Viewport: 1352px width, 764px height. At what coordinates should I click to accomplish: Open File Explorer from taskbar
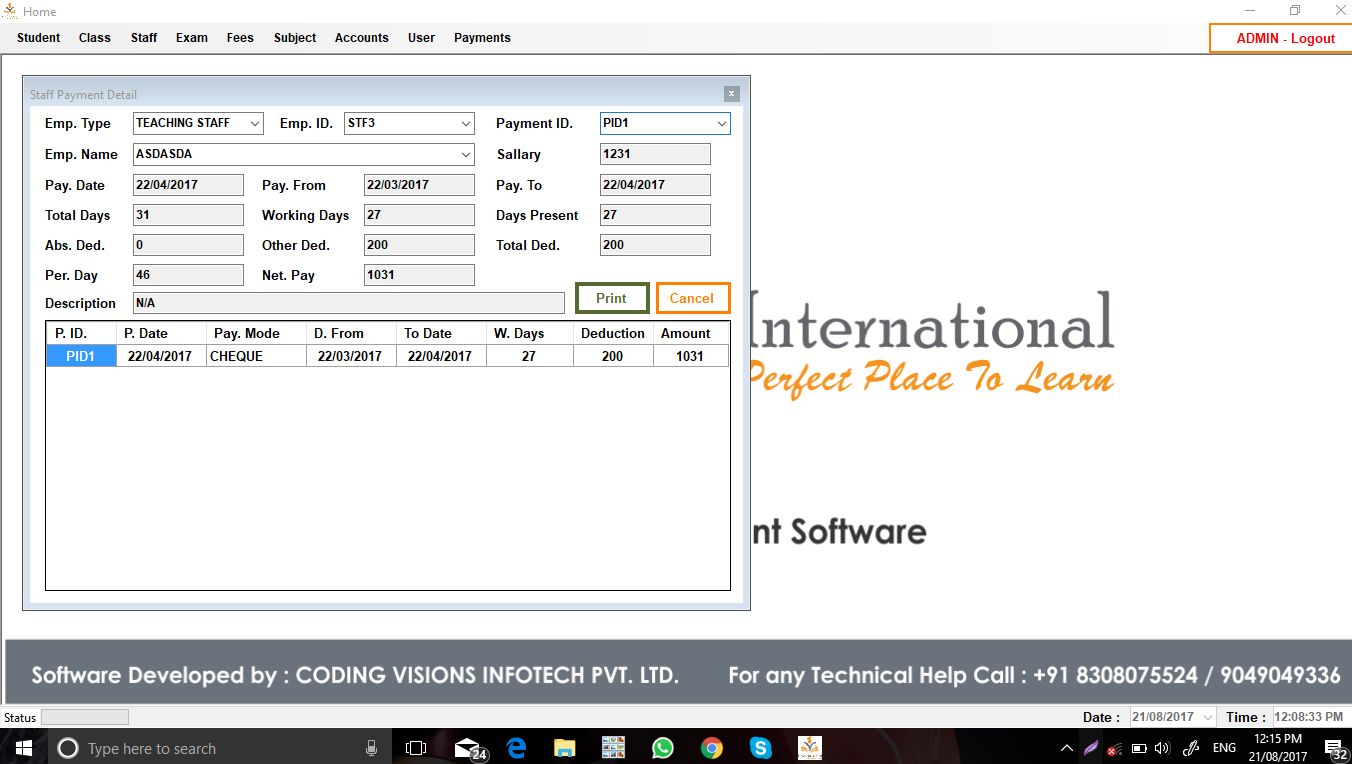click(x=565, y=748)
